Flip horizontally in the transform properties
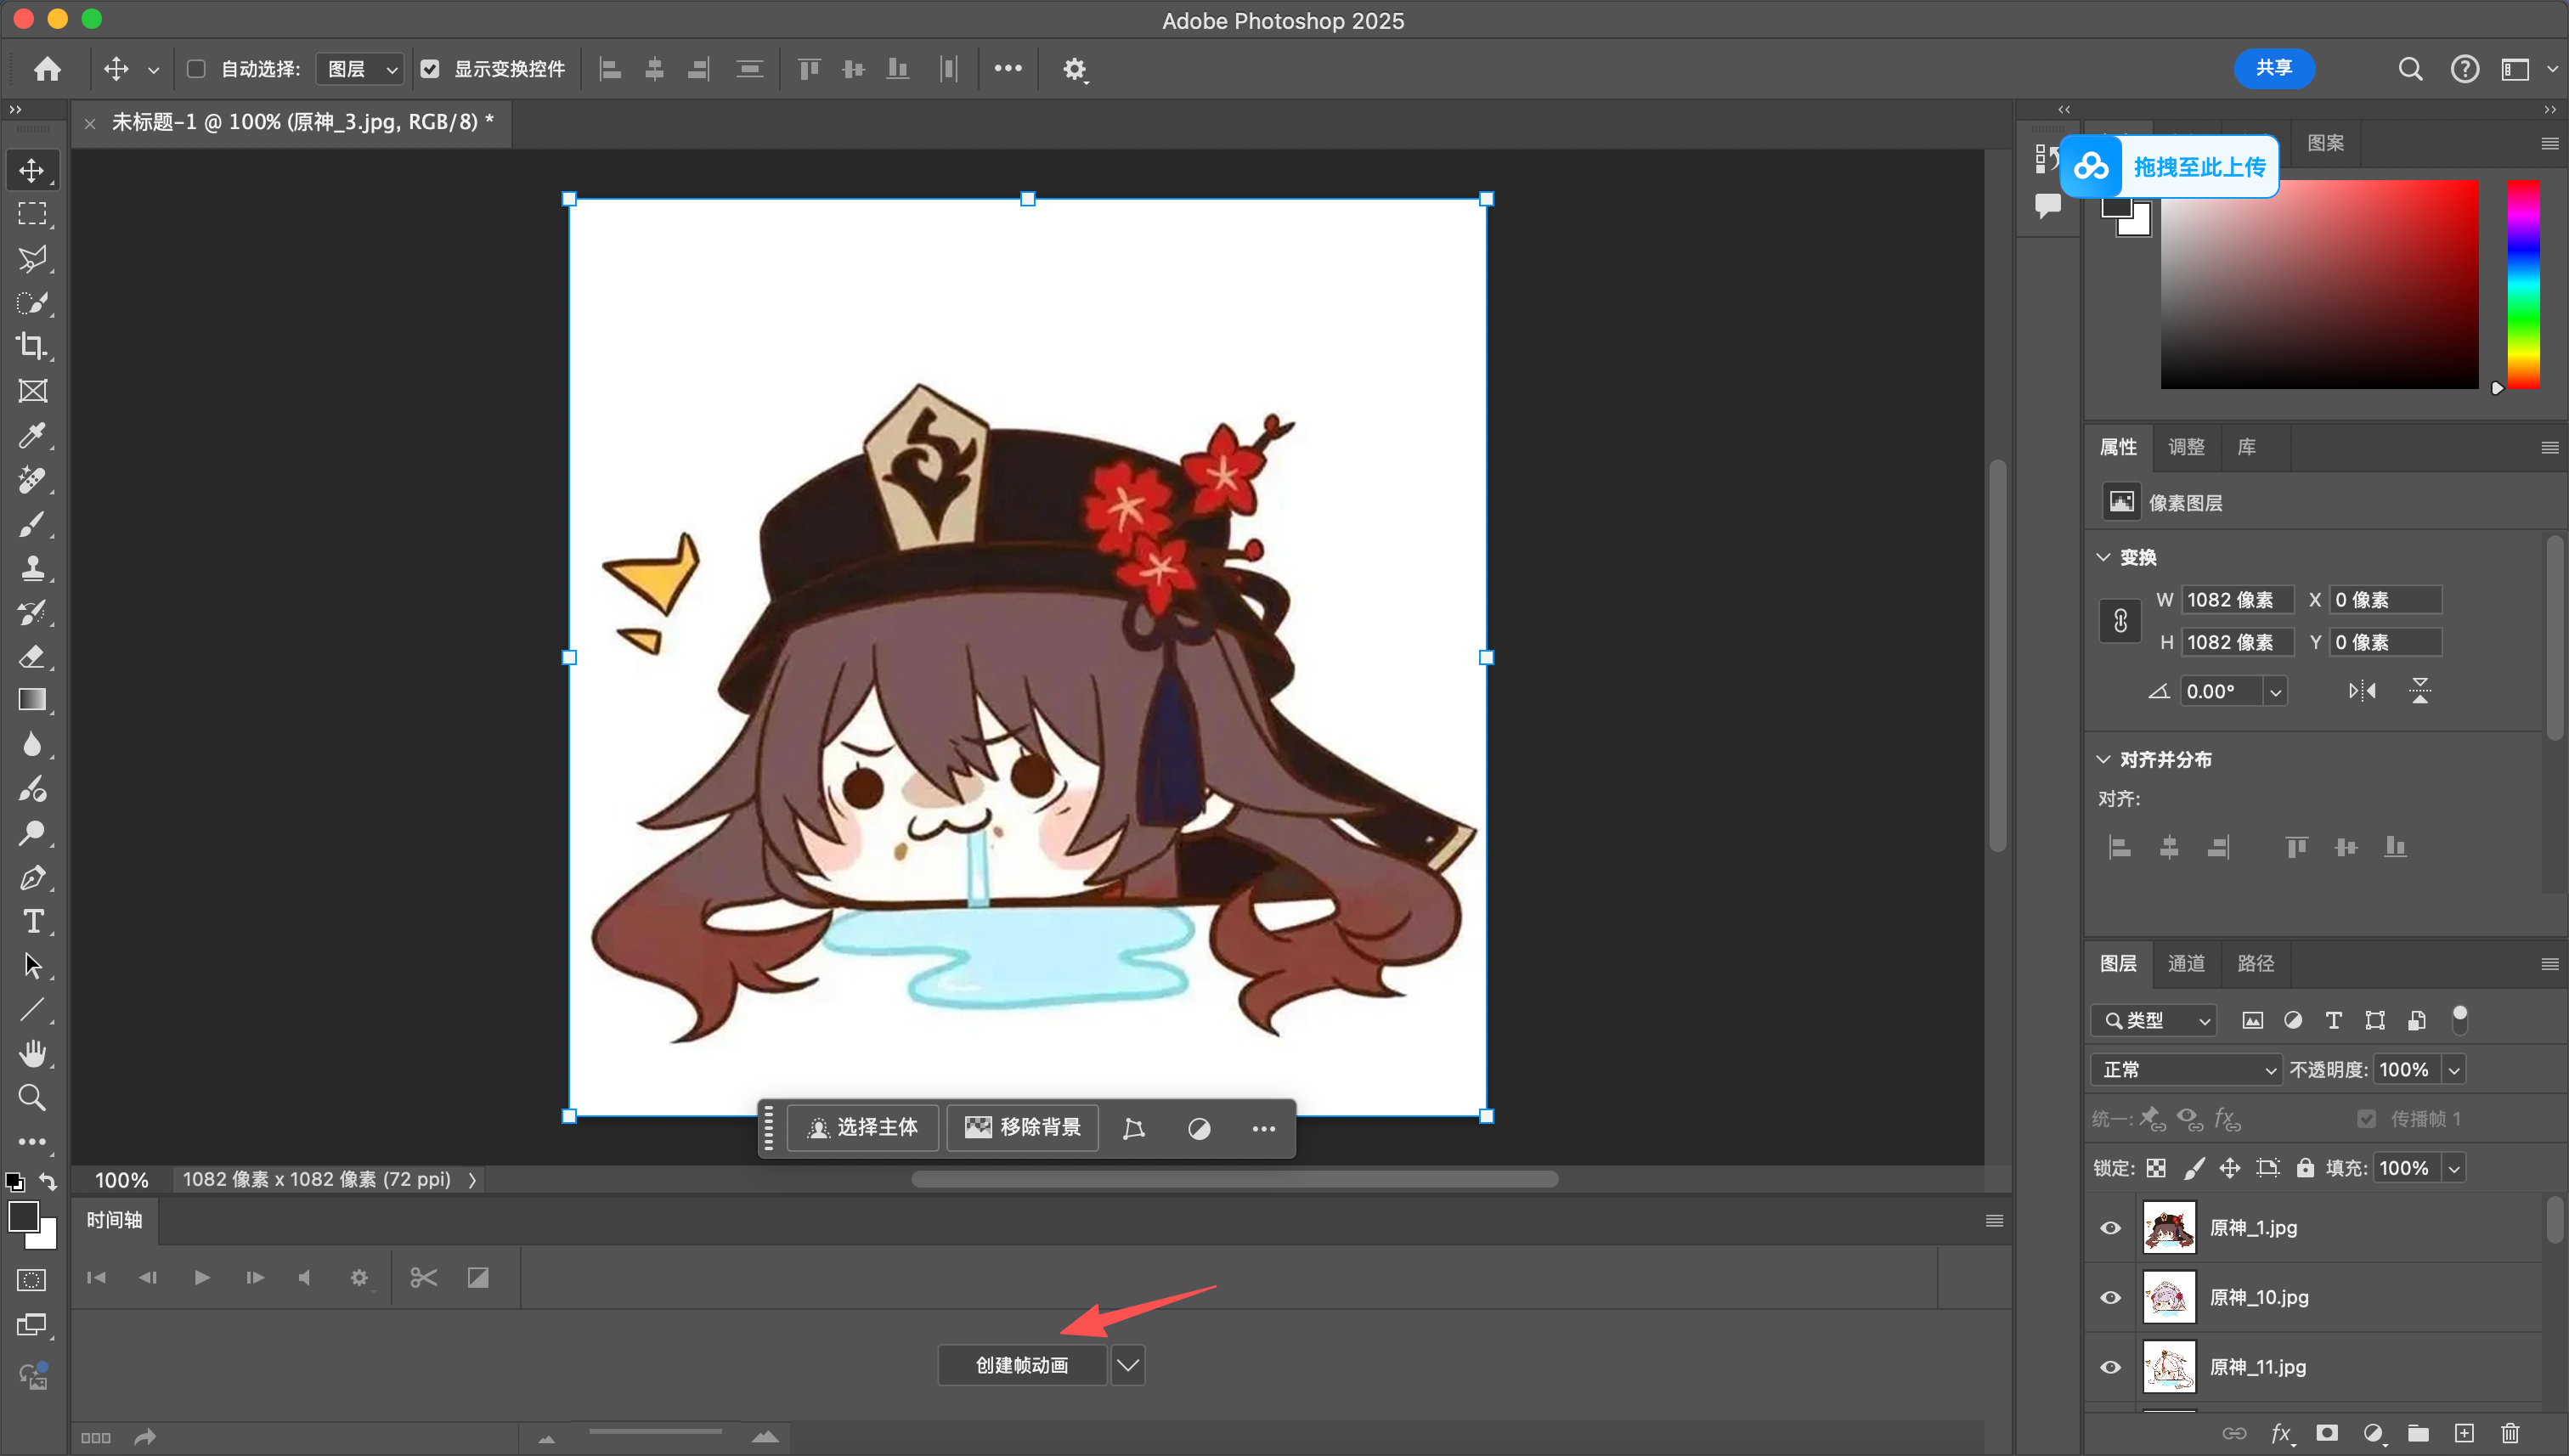The image size is (2569, 1456). pos(2362,691)
